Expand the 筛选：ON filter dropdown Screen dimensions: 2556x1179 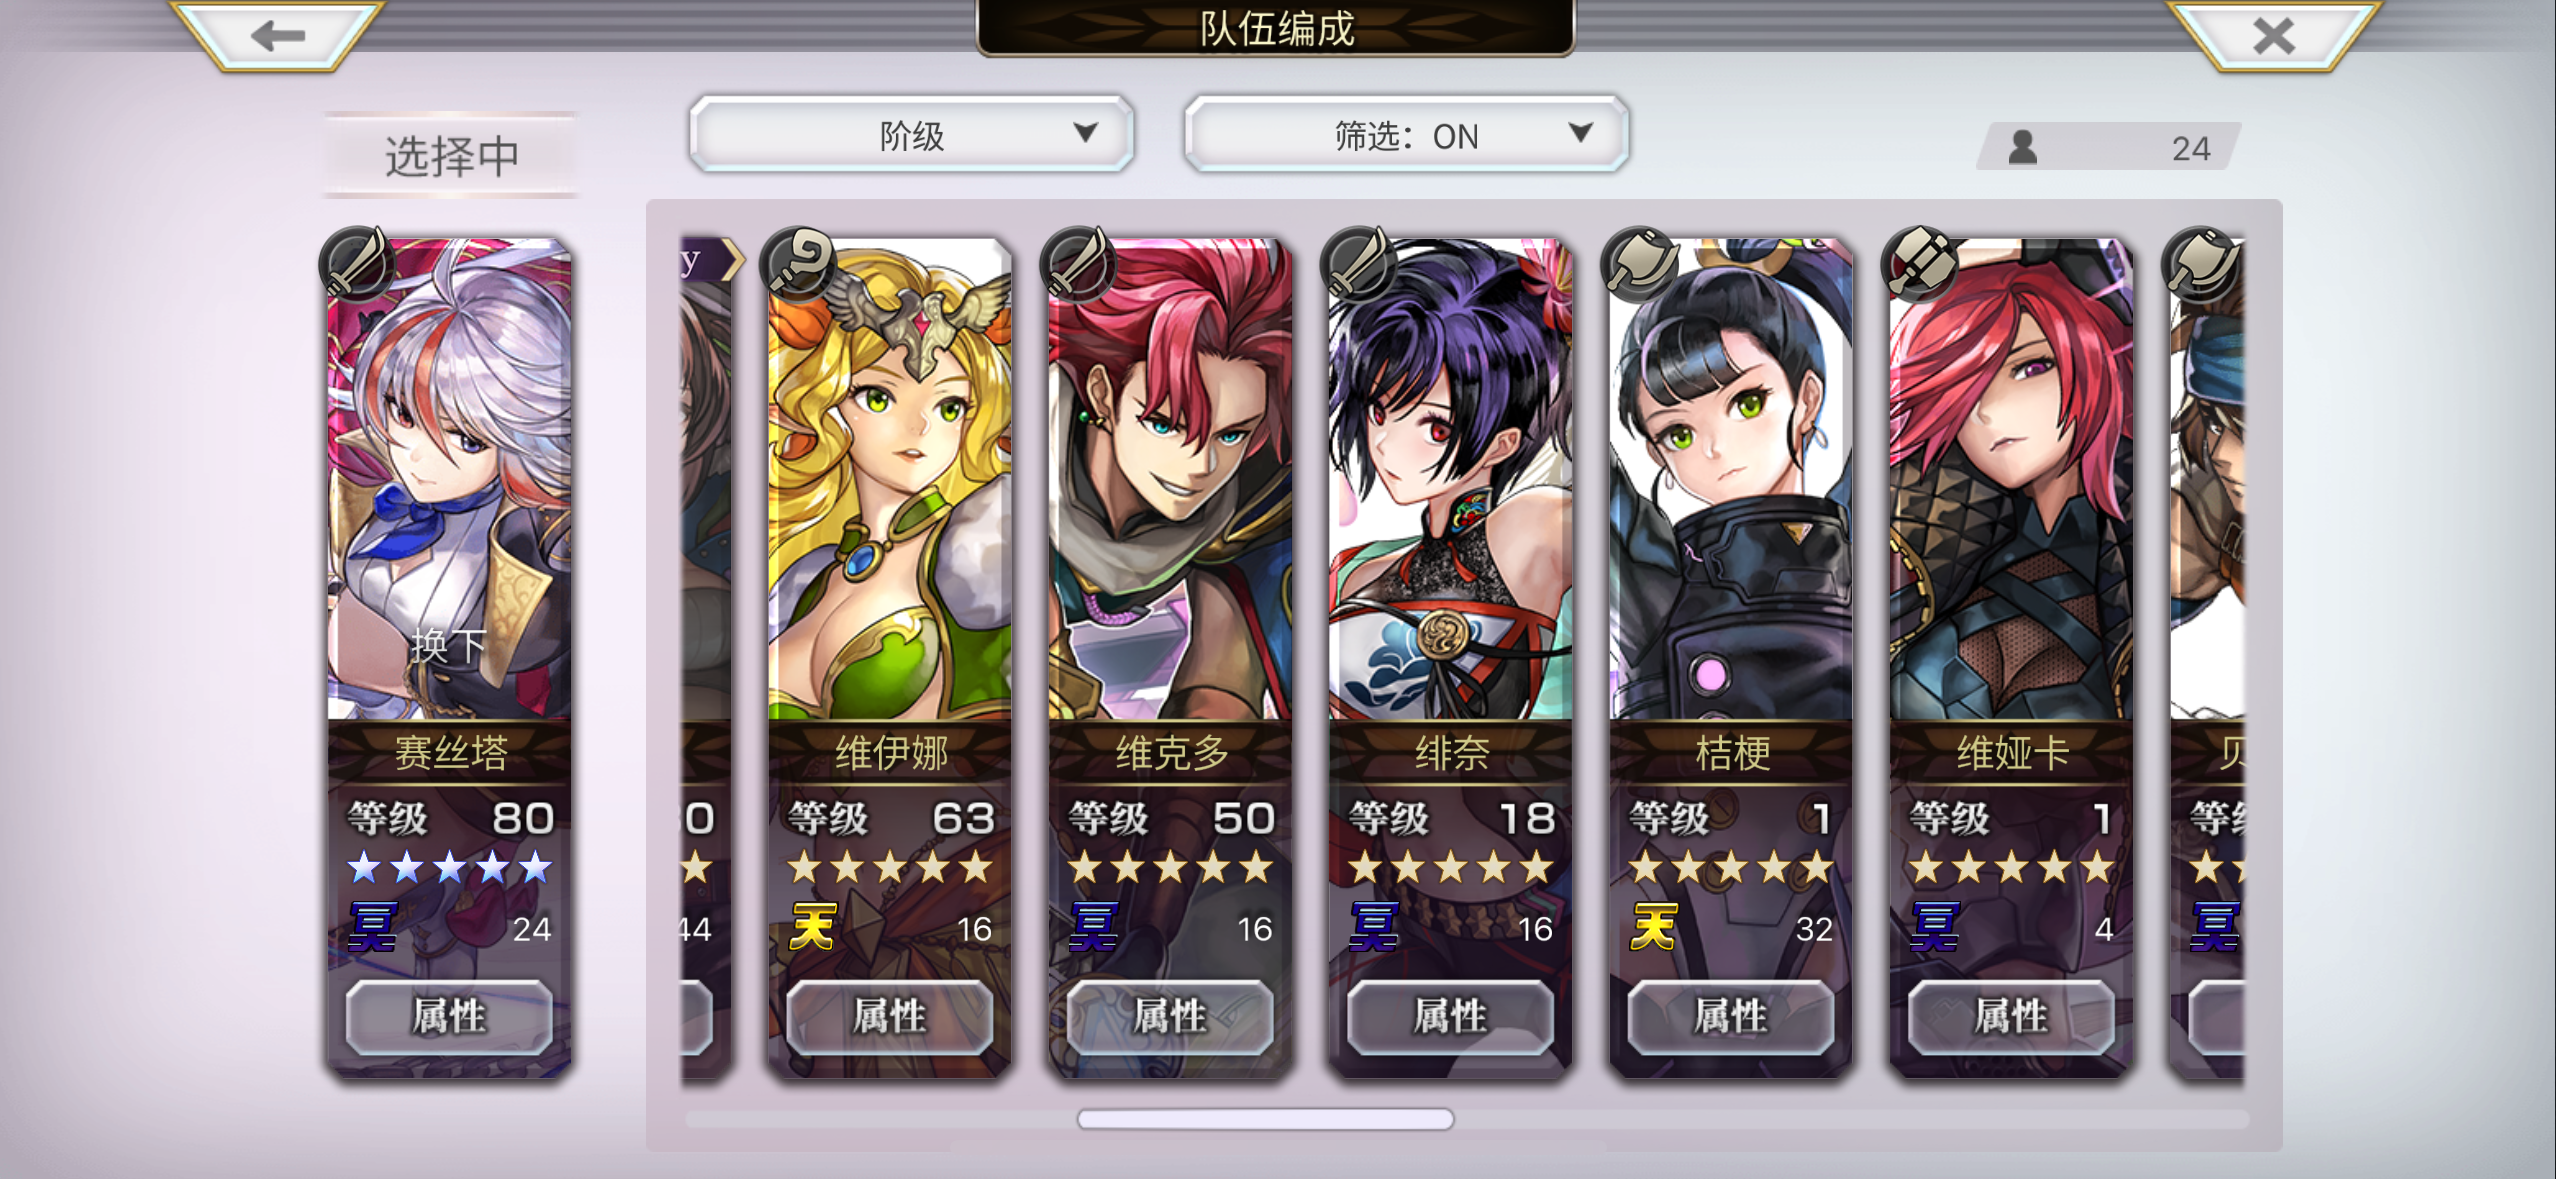click(1406, 135)
